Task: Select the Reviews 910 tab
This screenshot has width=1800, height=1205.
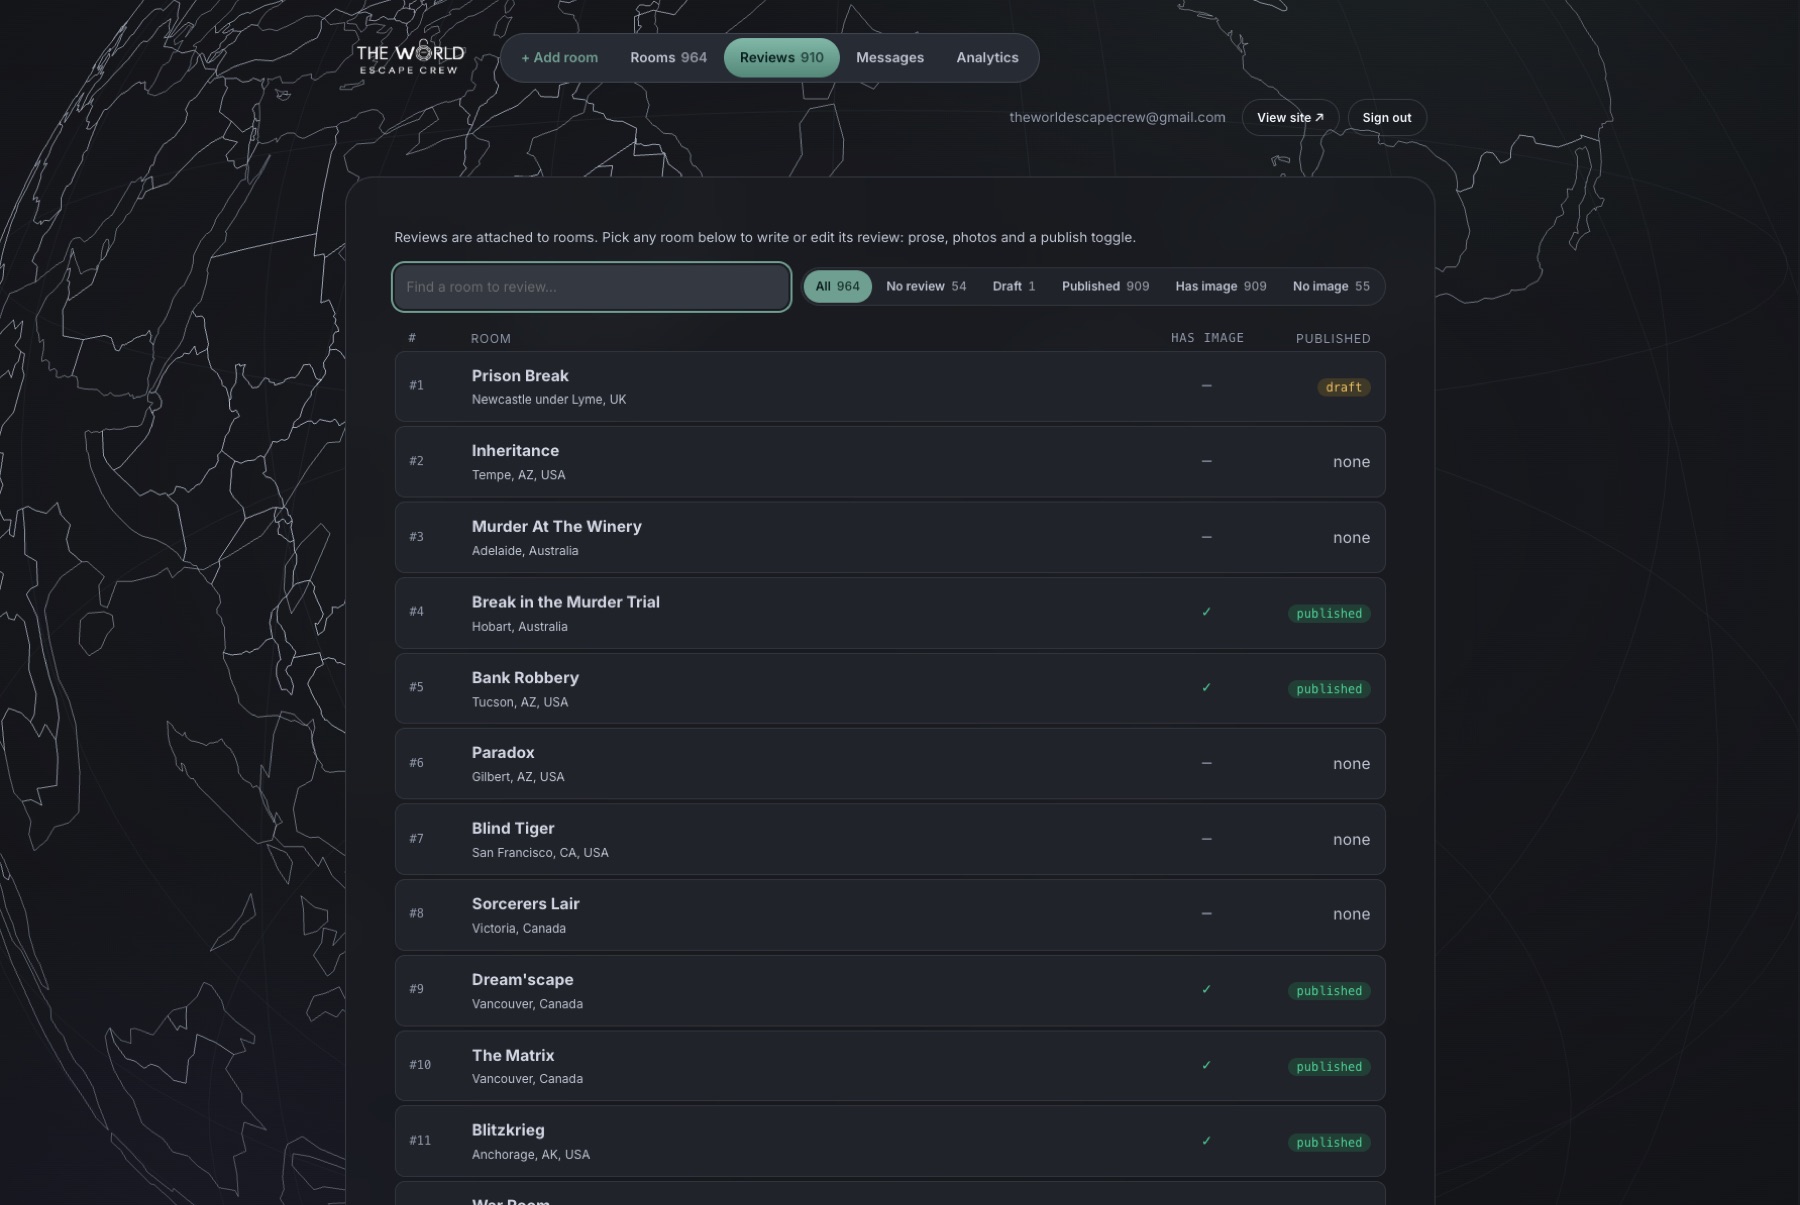Action: [x=782, y=58]
